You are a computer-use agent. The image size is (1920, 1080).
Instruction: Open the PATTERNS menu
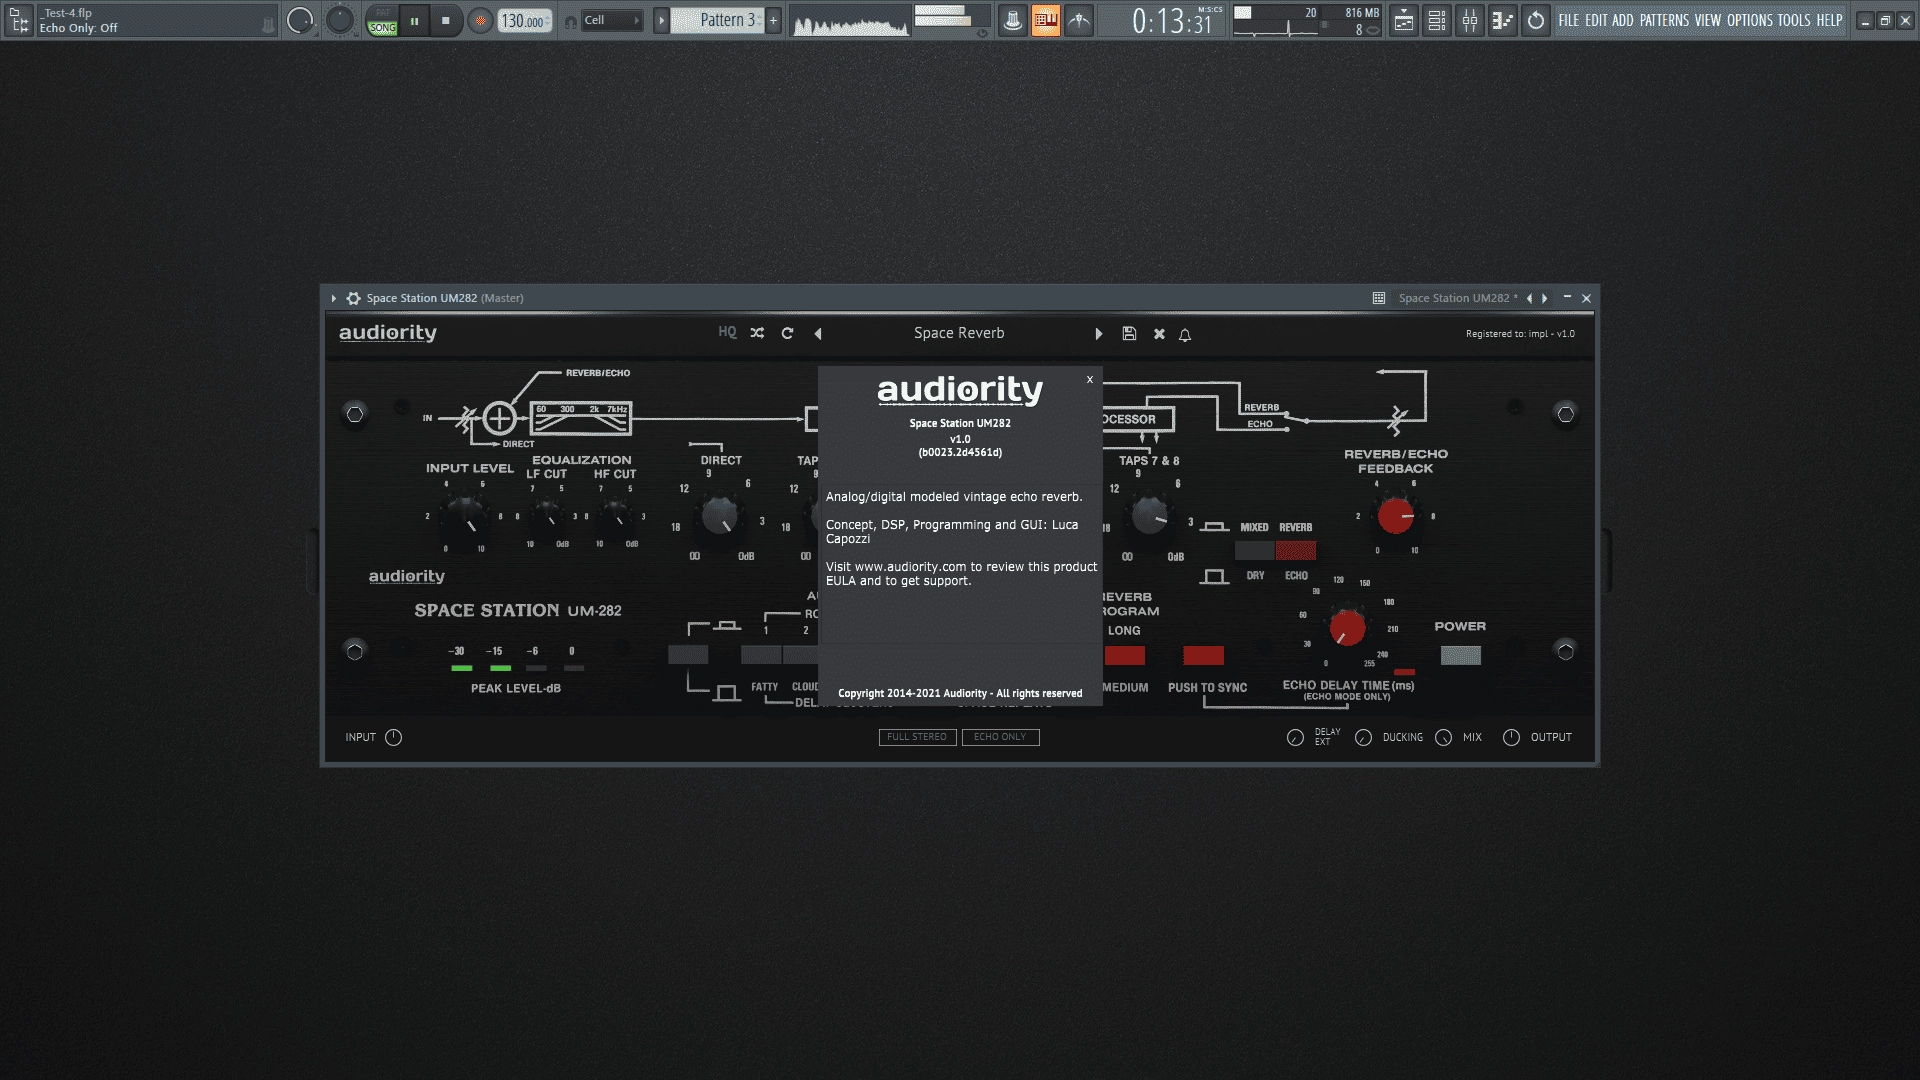(1664, 20)
